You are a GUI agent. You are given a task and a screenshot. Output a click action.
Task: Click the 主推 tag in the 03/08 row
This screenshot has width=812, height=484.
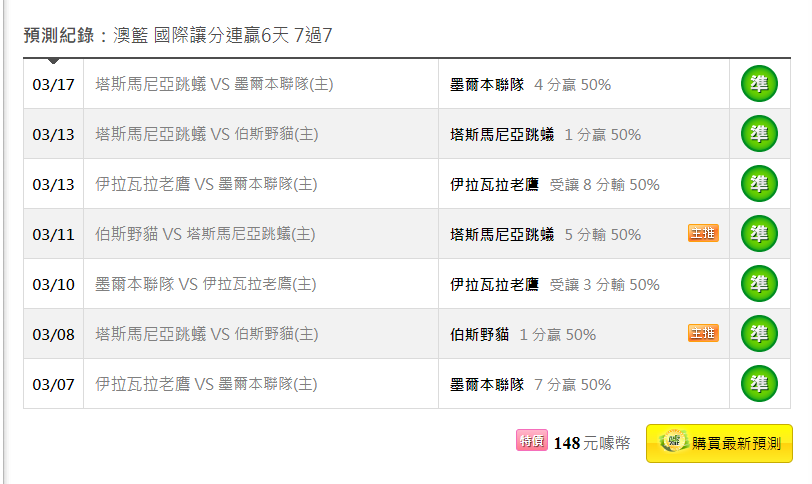coord(703,333)
